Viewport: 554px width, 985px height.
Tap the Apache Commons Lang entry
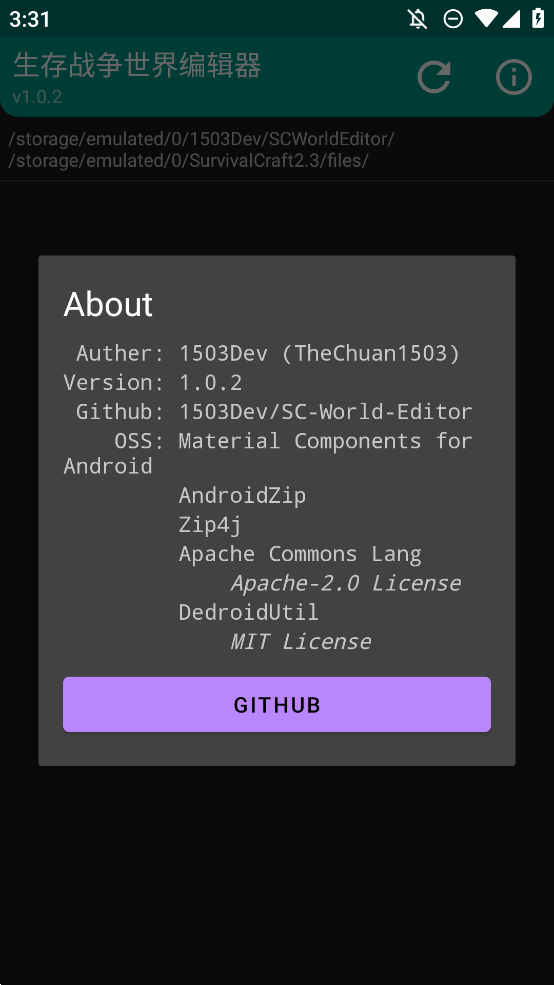300,554
